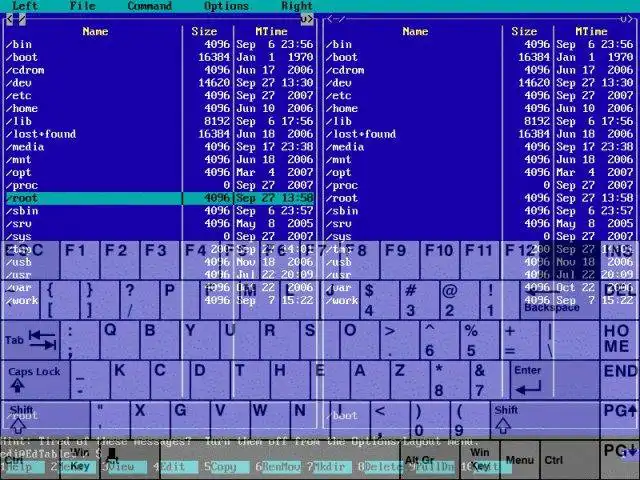Select /mnt in the right panel
This screenshot has width=640, height=480.
coord(479,160)
